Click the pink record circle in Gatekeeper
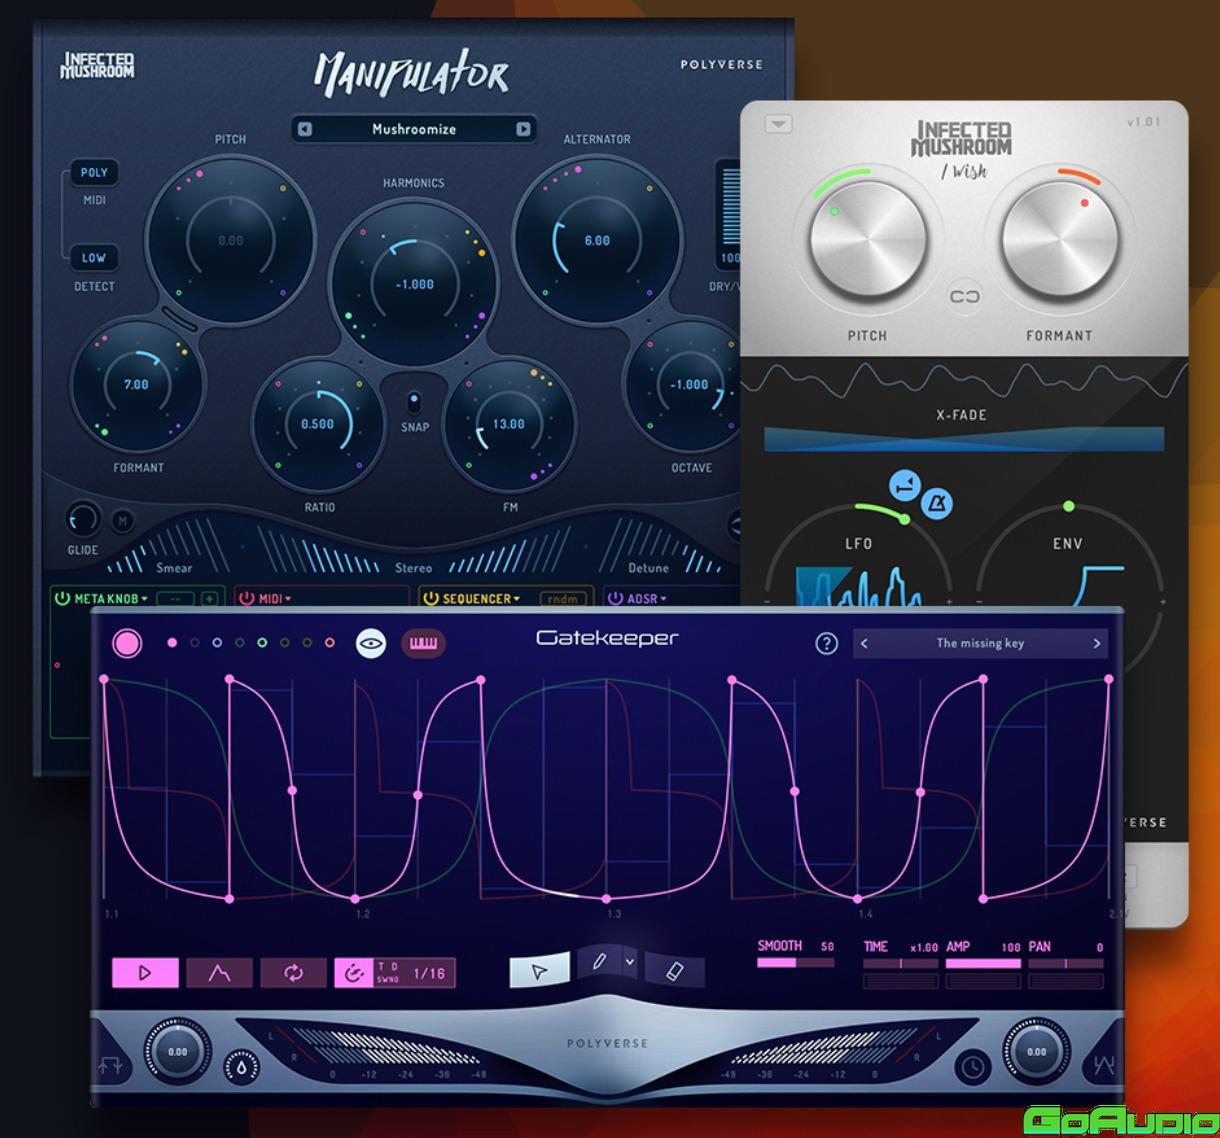 click(127, 642)
